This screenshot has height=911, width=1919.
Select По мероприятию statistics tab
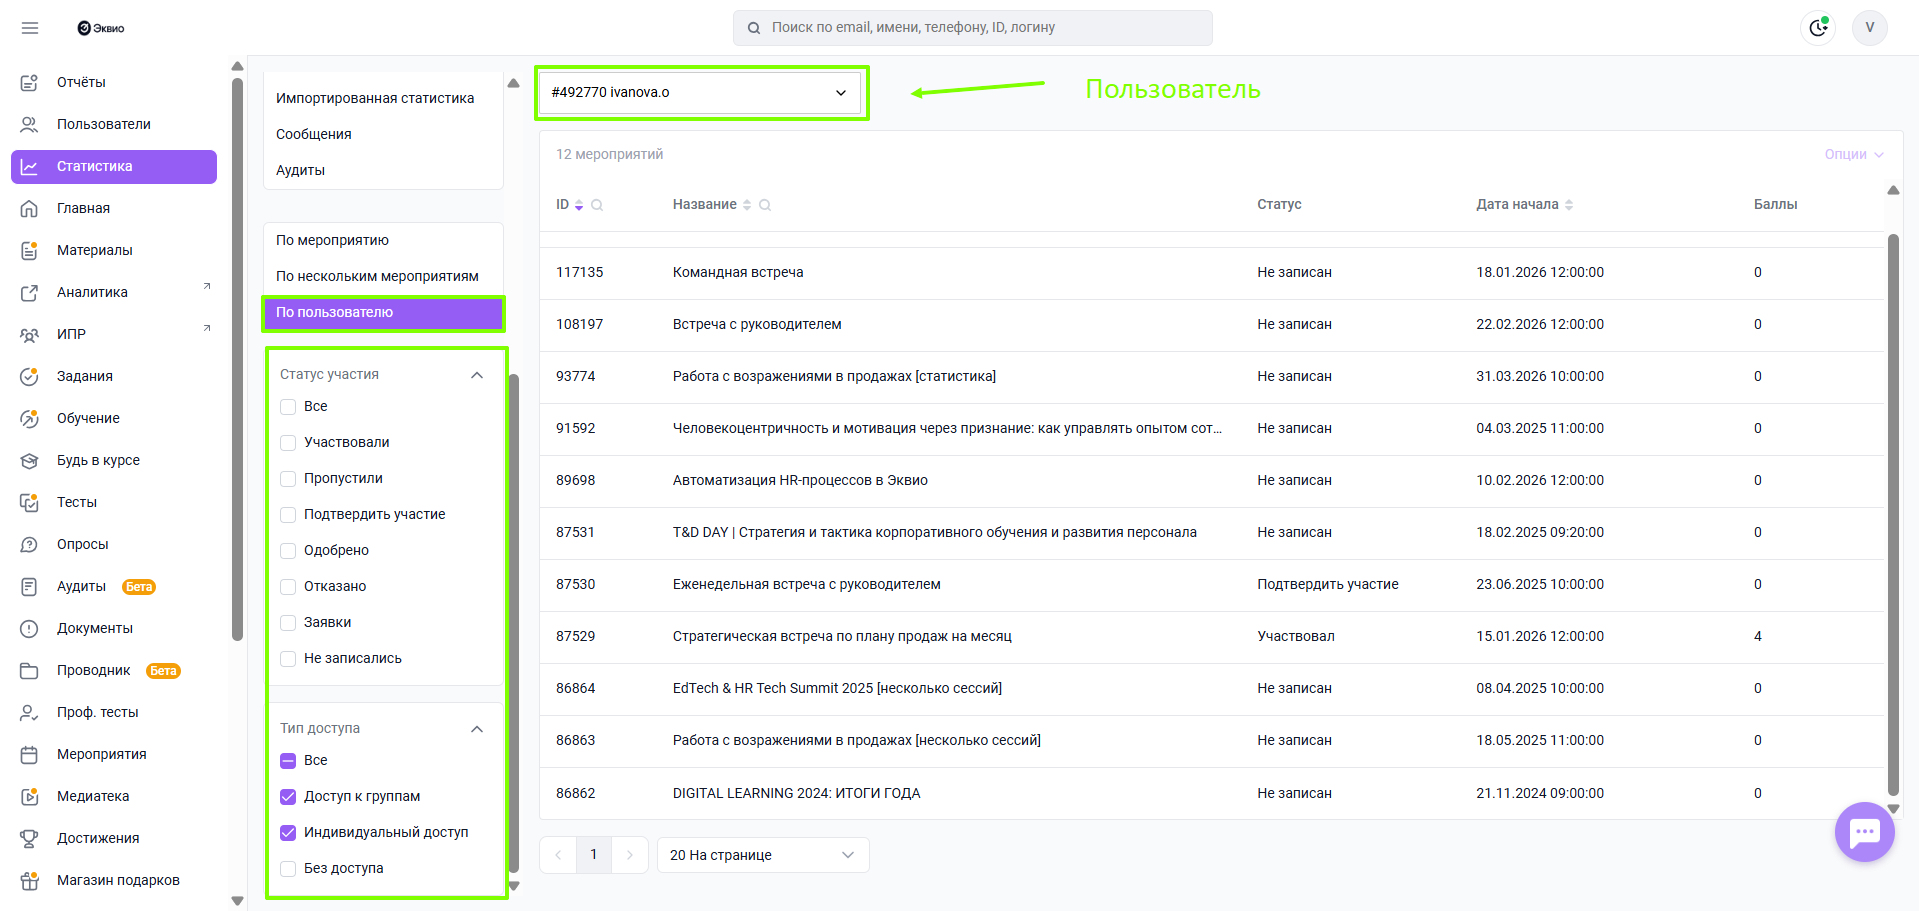(333, 240)
